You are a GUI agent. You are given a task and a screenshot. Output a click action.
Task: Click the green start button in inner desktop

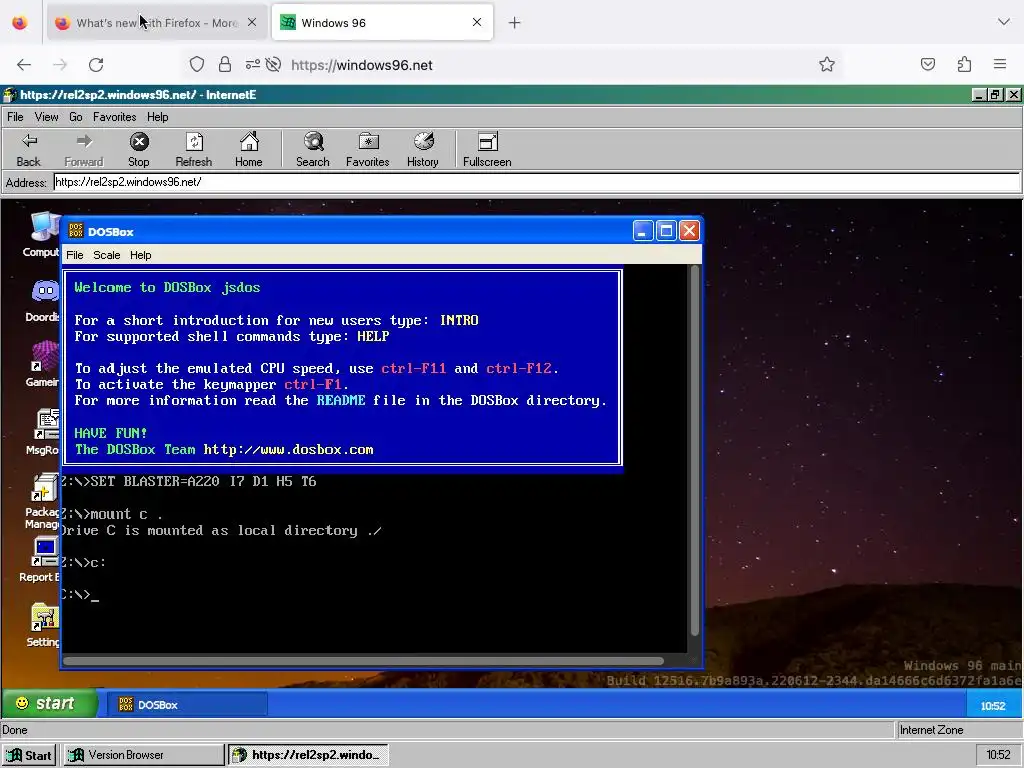click(49, 703)
